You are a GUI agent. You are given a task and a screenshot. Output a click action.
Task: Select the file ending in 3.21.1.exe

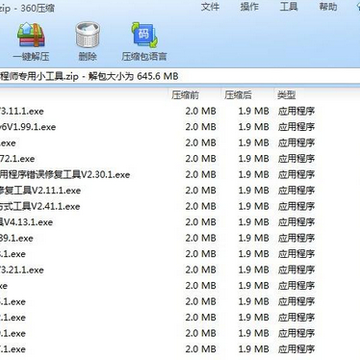pos(22,270)
